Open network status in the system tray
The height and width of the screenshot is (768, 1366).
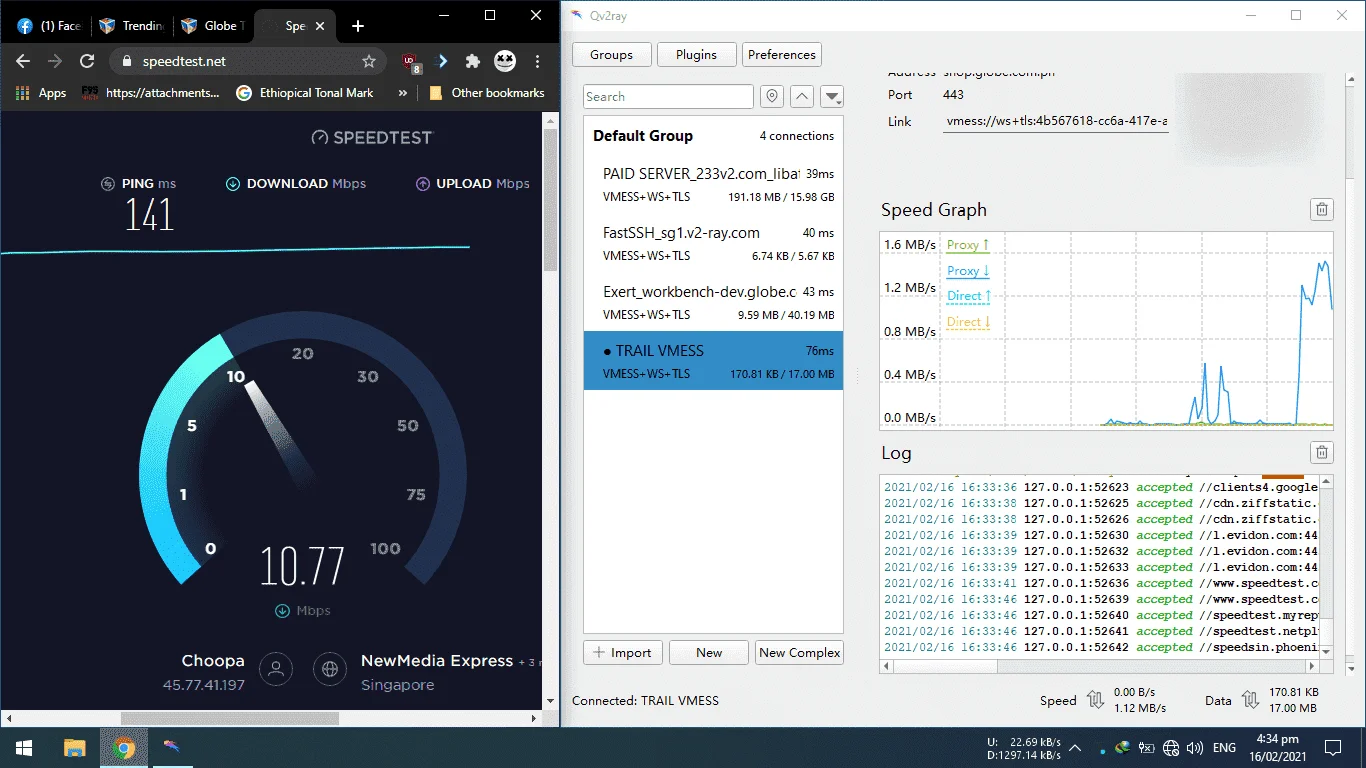(1171, 747)
